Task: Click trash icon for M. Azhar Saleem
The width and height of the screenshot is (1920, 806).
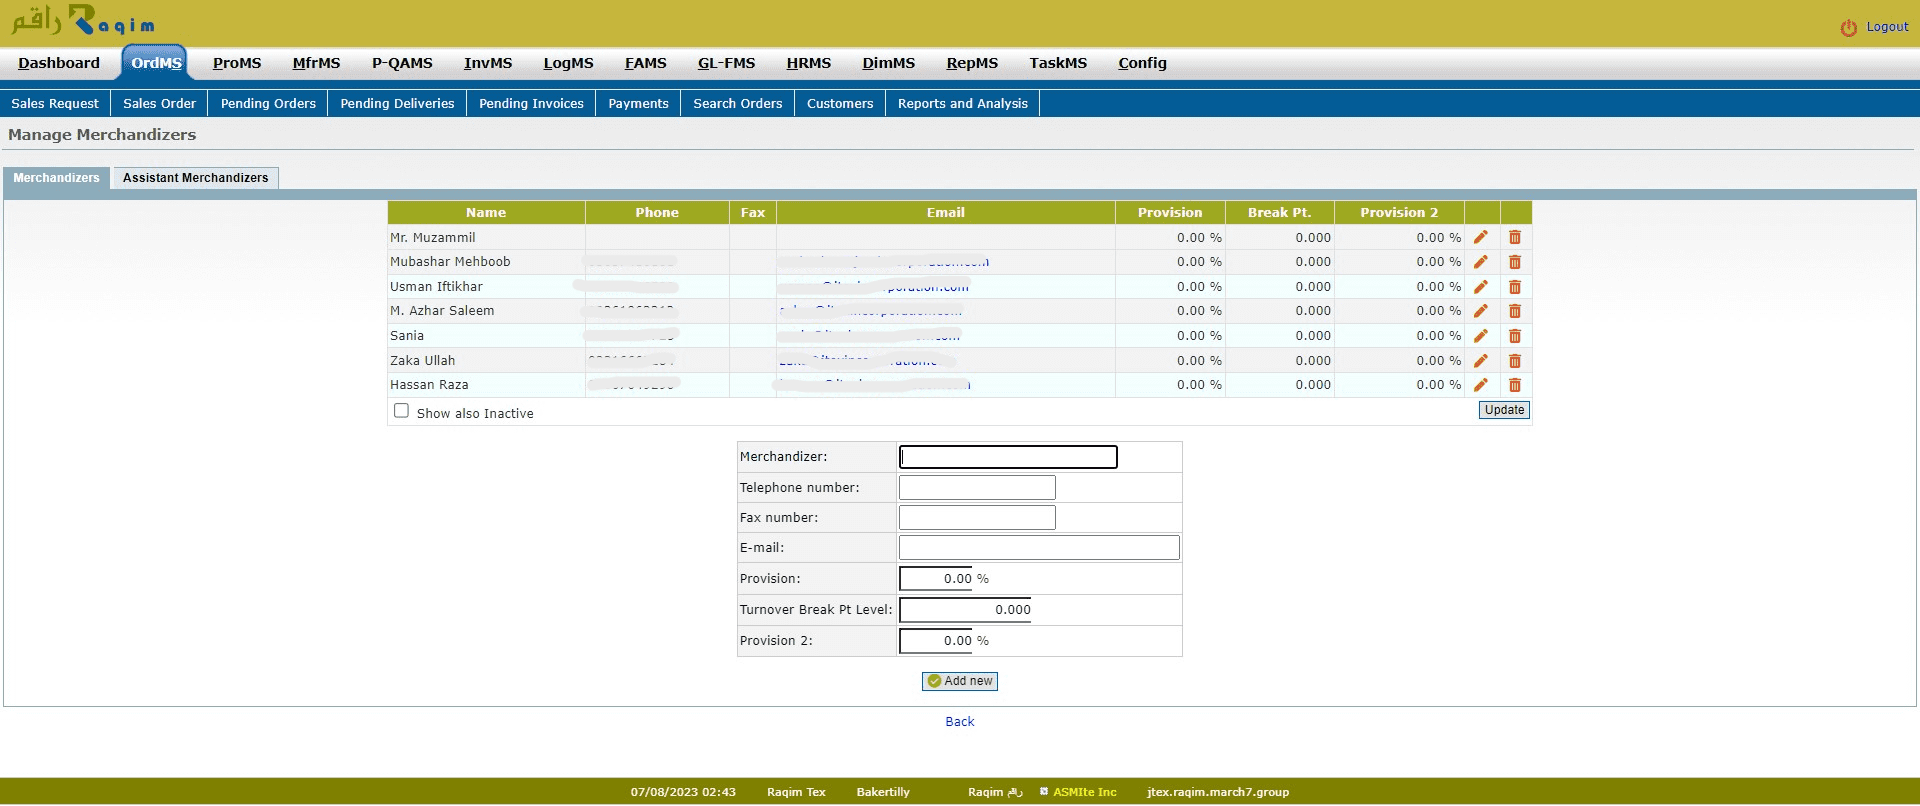Action: pos(1515,311)
